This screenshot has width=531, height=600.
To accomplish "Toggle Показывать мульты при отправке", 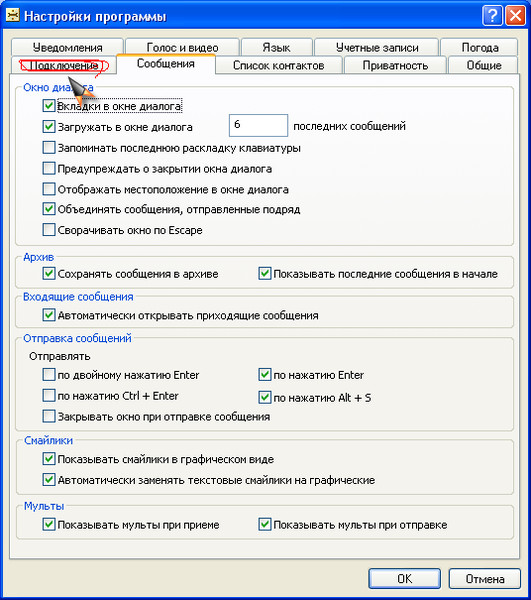I will (x=265, y=524).
